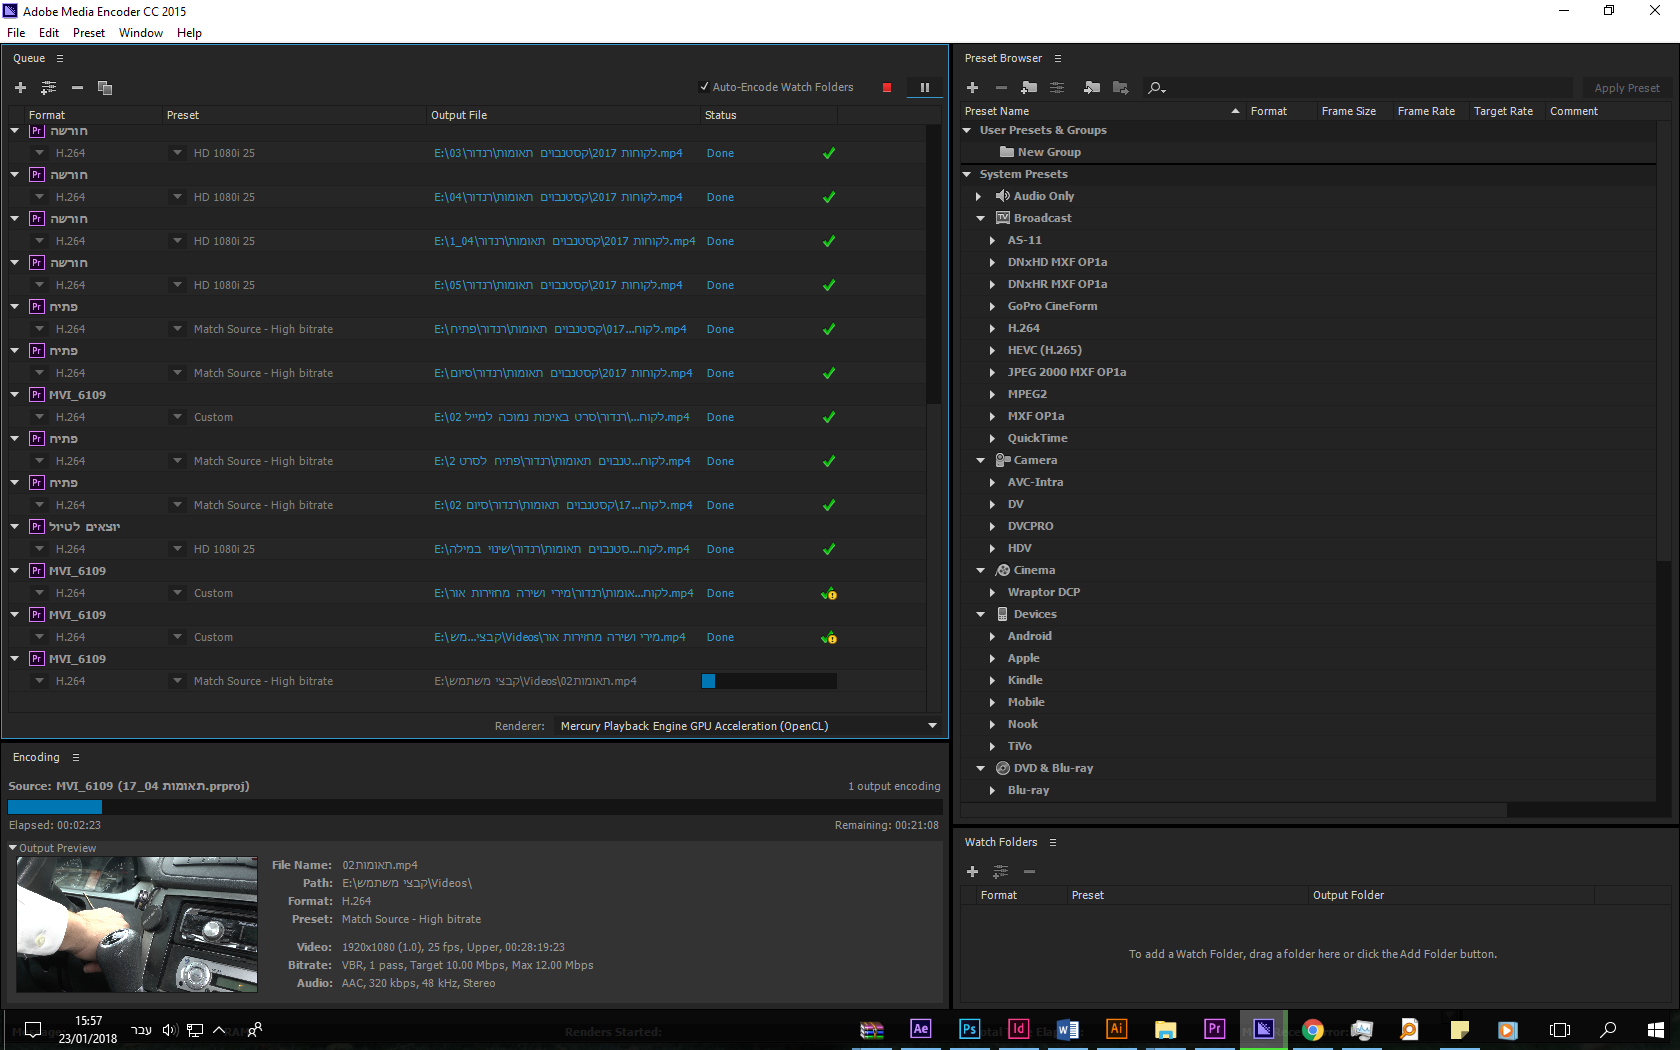
Task: Open the Renderer dropdown
Action: pos(749,726)
